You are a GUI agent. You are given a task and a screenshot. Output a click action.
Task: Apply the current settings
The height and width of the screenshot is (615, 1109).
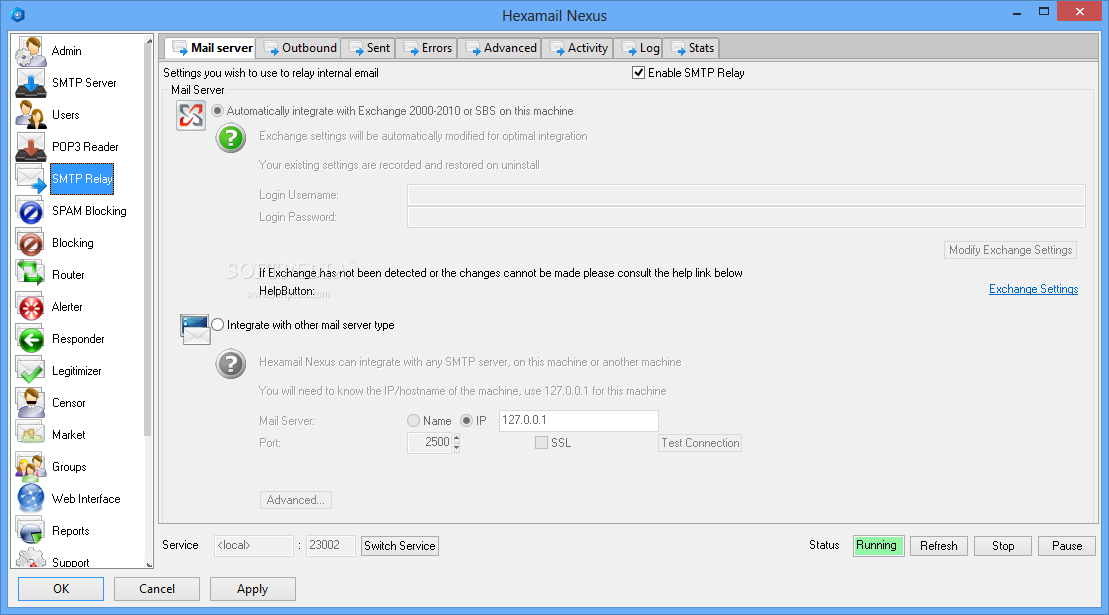pyautogui.click(x=252, y=589)
